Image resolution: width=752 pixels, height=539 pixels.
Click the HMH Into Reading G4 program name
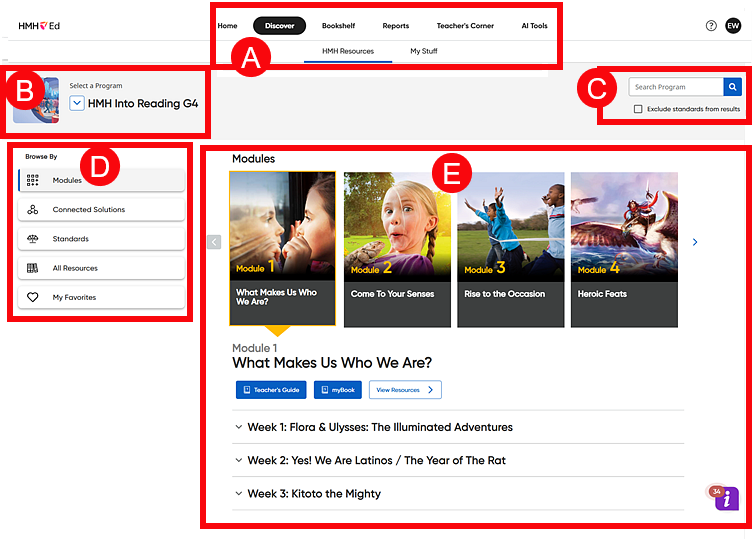143,104
